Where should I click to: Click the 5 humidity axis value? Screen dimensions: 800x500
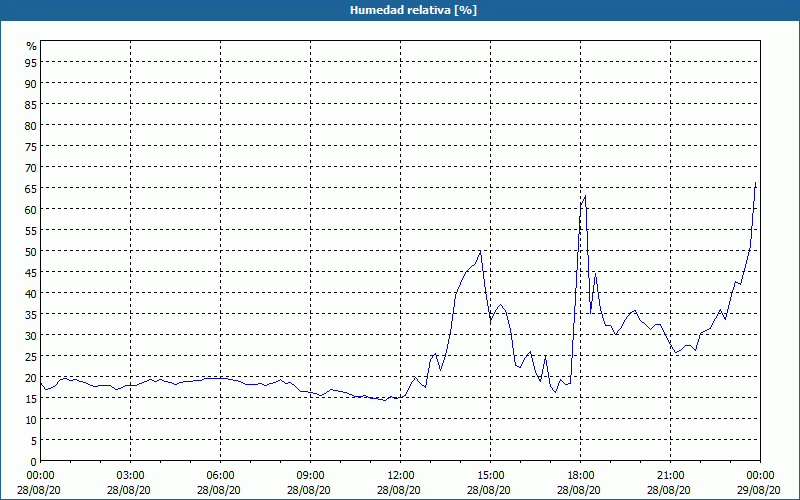click(34, 441)
